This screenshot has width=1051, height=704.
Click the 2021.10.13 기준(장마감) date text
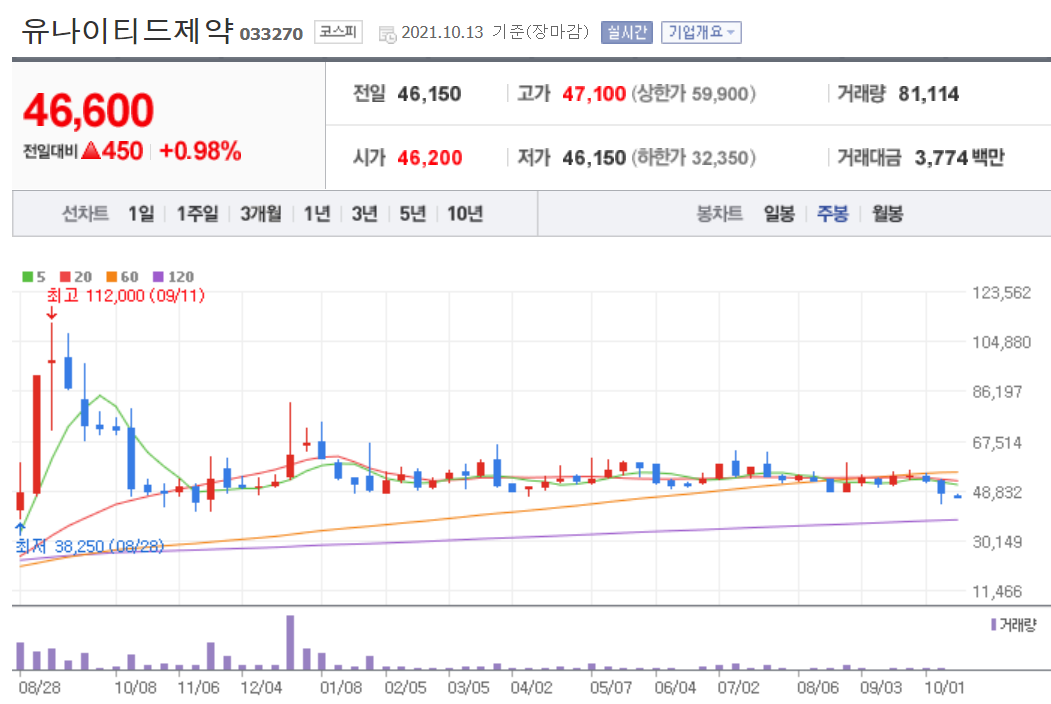[x=495, y=32]
